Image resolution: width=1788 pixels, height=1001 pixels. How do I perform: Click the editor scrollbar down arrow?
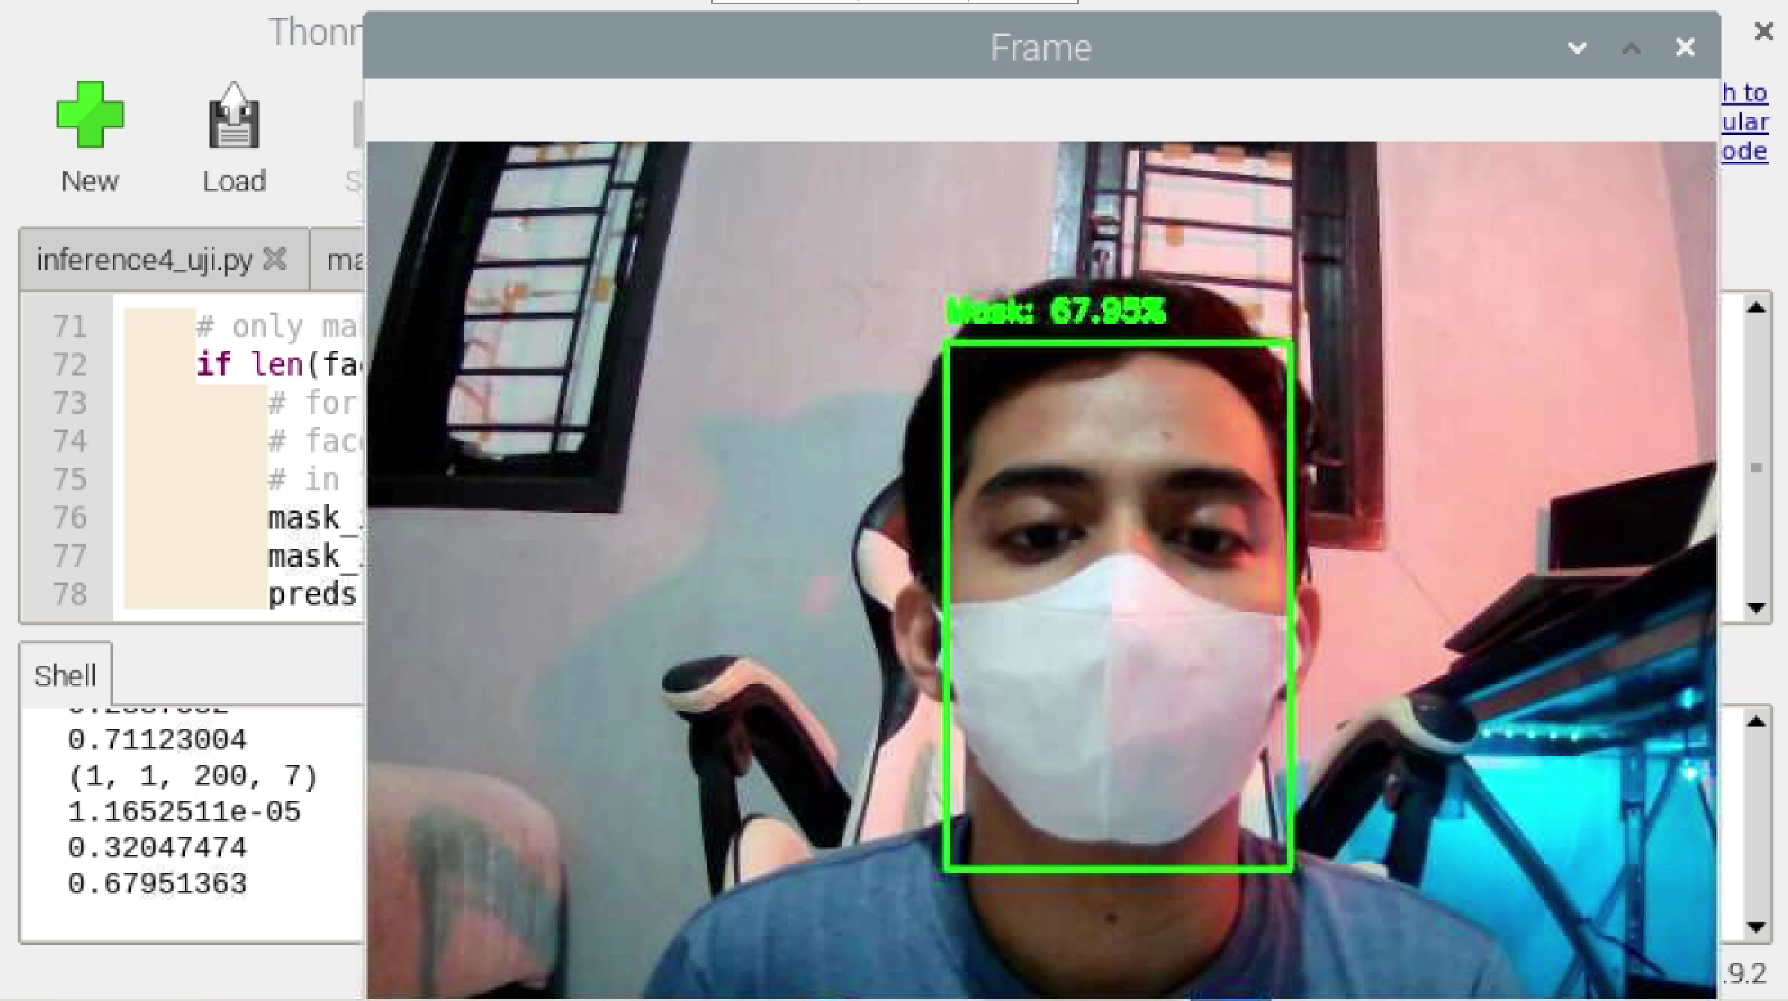pos(1756,607)
